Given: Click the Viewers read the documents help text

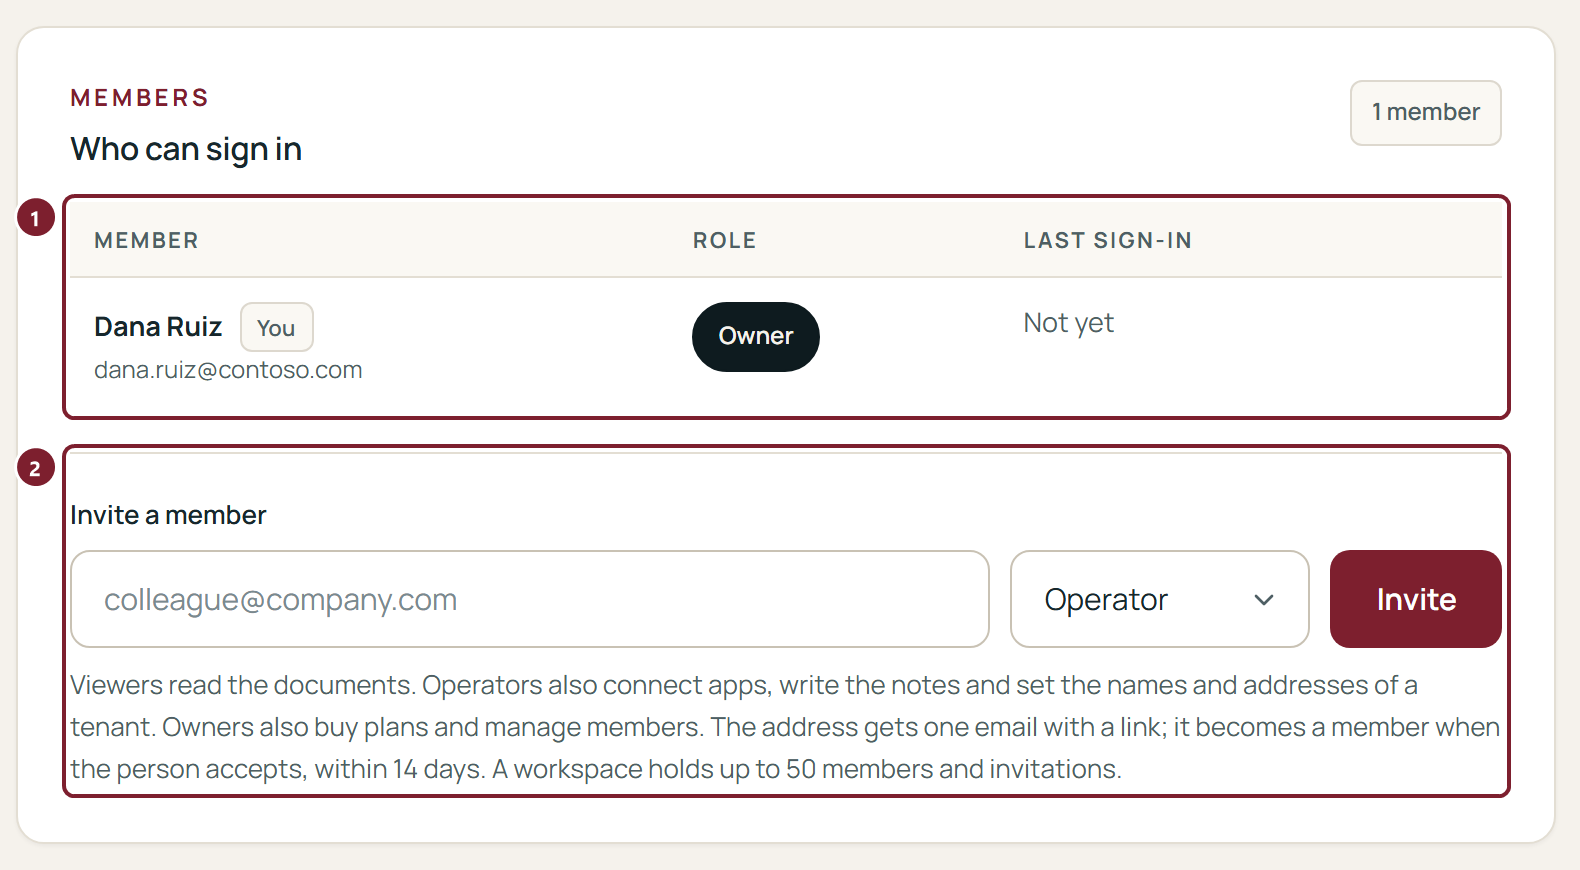Looking at the screenshot, I should (x=785, y=727).
